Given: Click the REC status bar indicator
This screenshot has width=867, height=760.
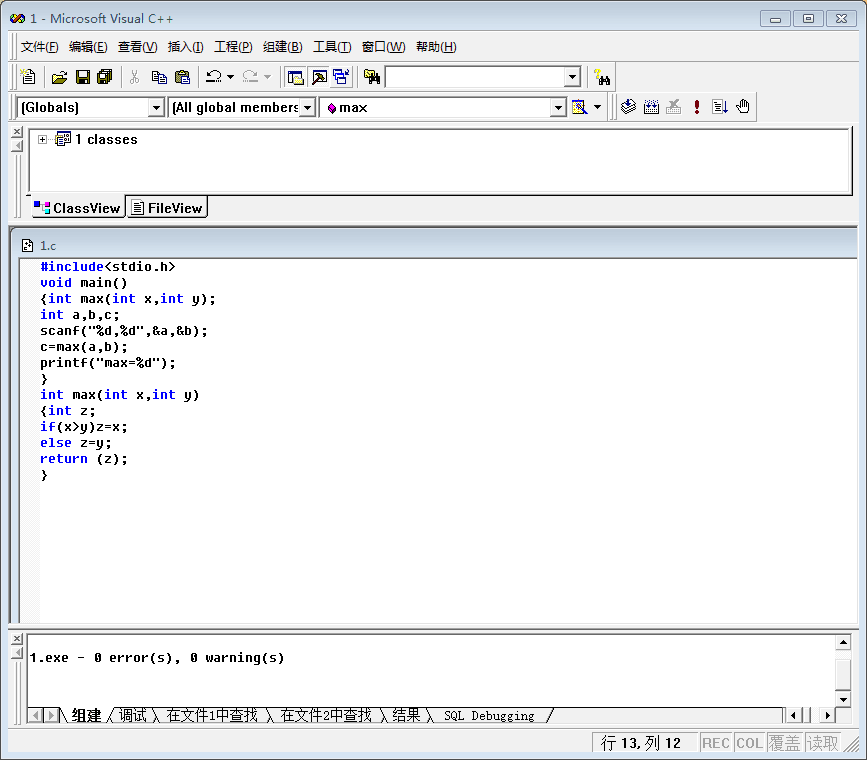Looking at the screenshot, I should click(715, 743).
